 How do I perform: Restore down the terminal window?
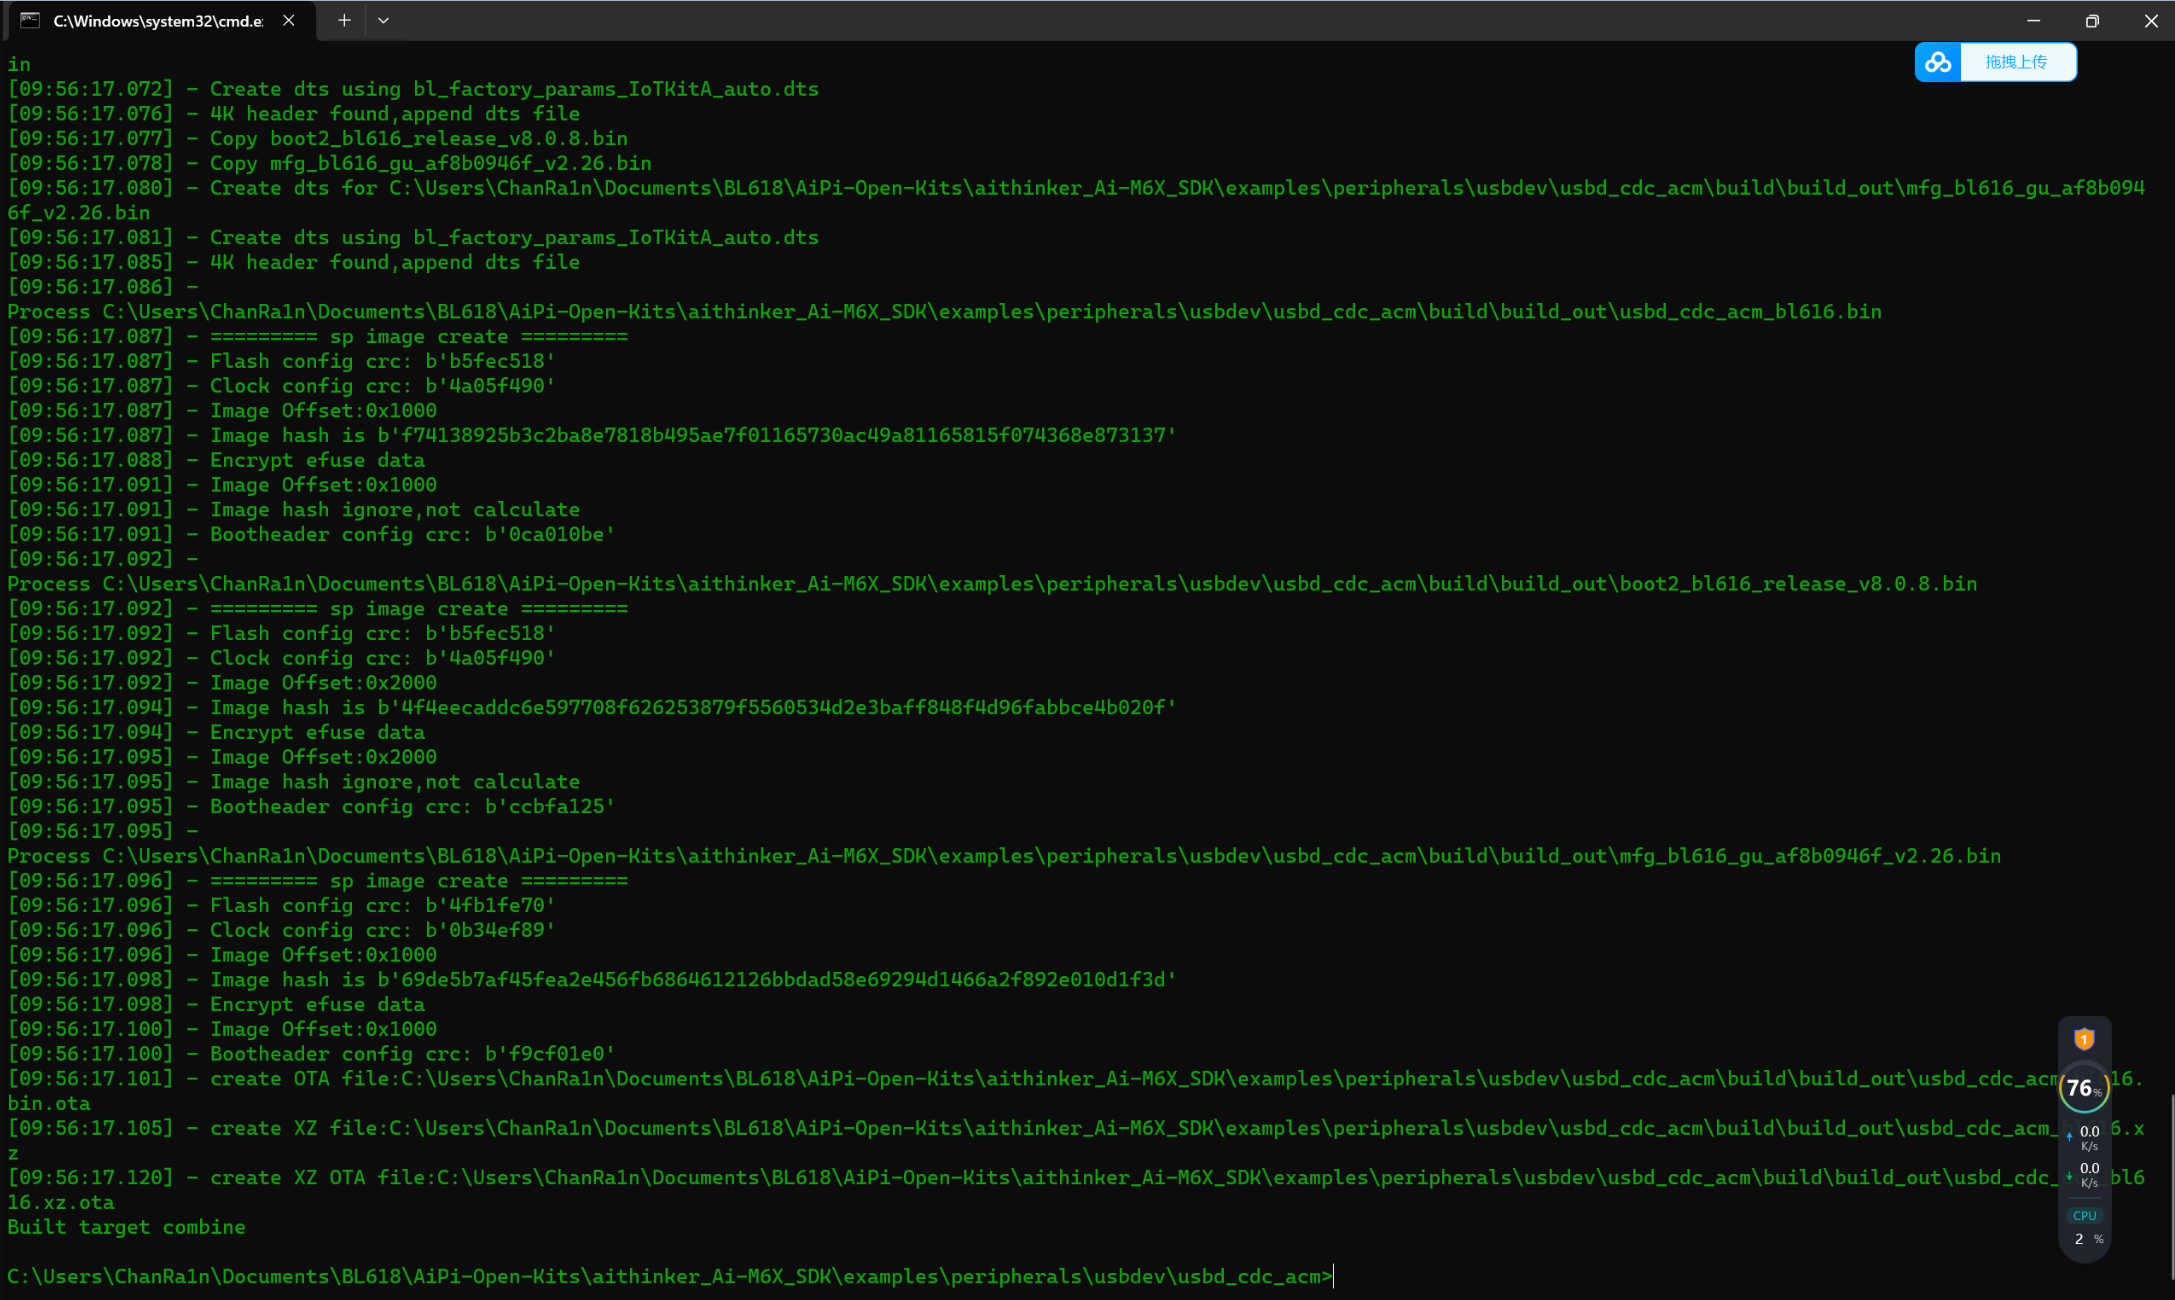(2092, 20)
